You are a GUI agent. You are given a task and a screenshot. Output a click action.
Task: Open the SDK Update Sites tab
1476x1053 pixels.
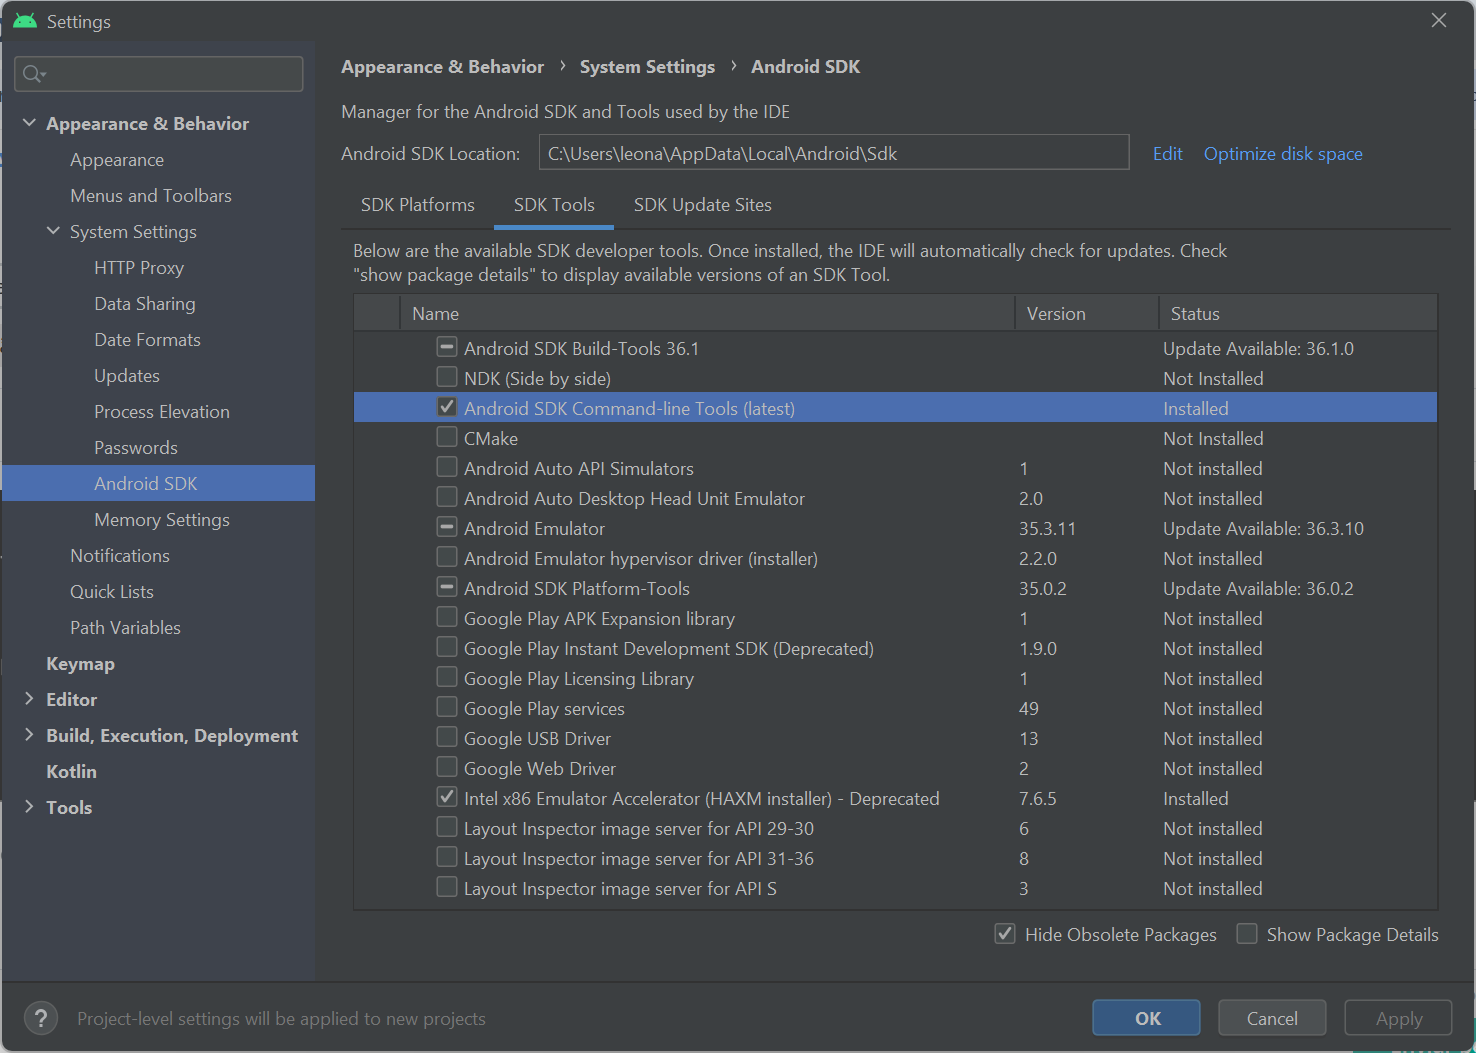point(702,205)
